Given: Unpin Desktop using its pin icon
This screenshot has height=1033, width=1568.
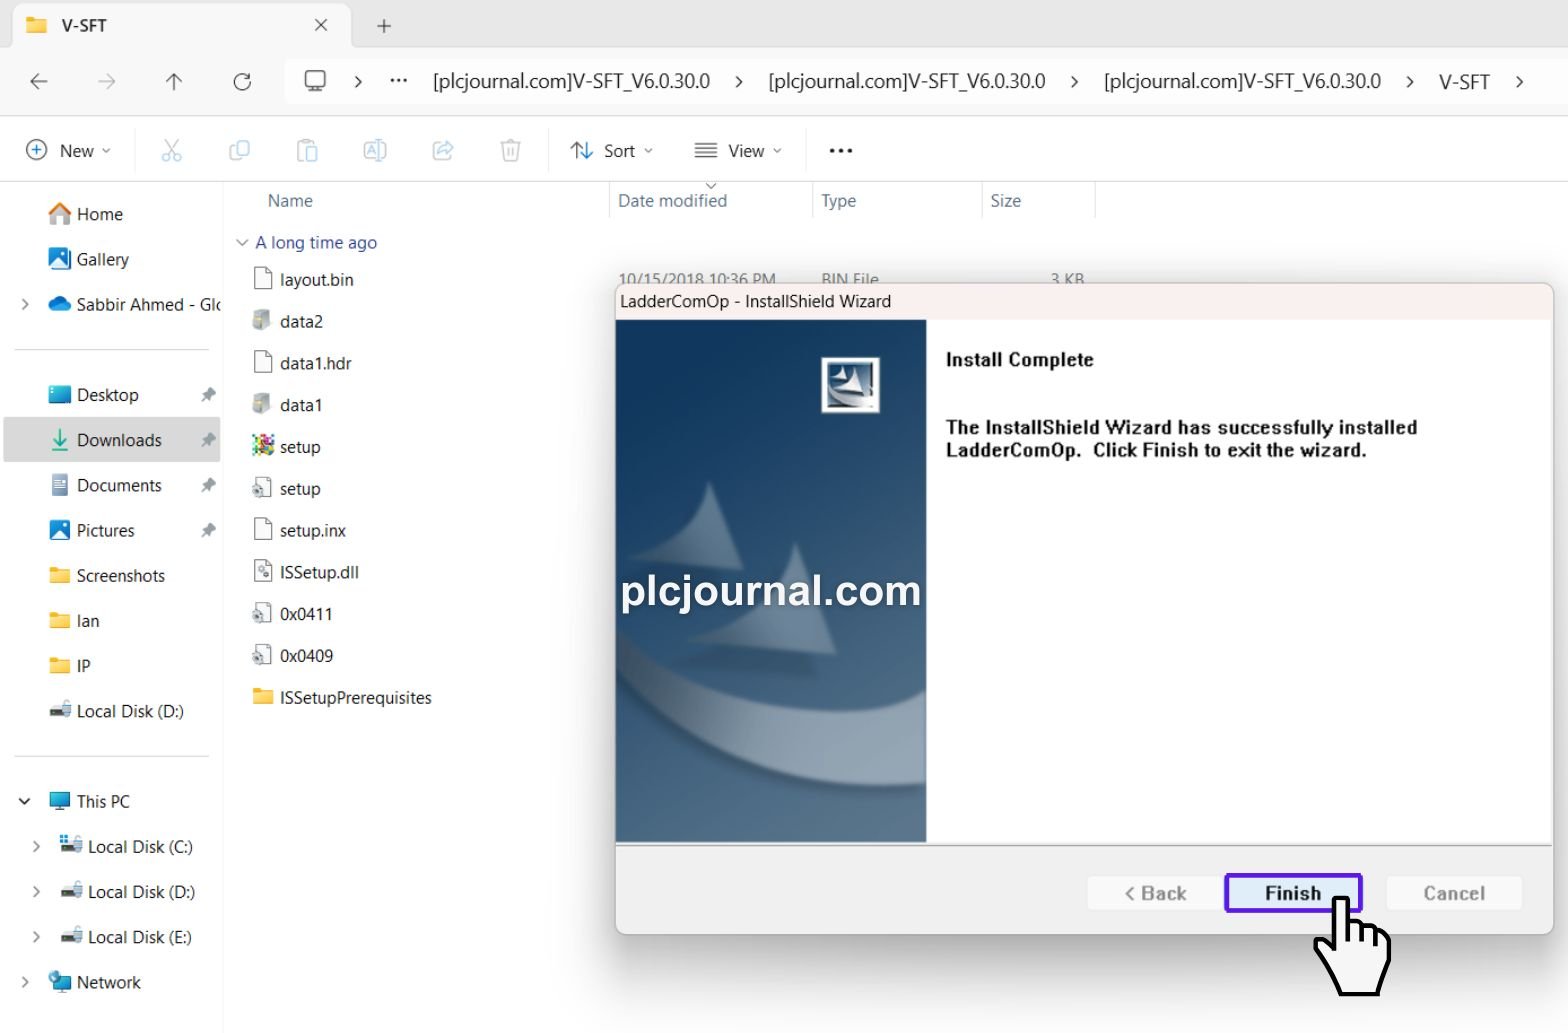Looking at the screenshot, I should (x=208, y=395).
